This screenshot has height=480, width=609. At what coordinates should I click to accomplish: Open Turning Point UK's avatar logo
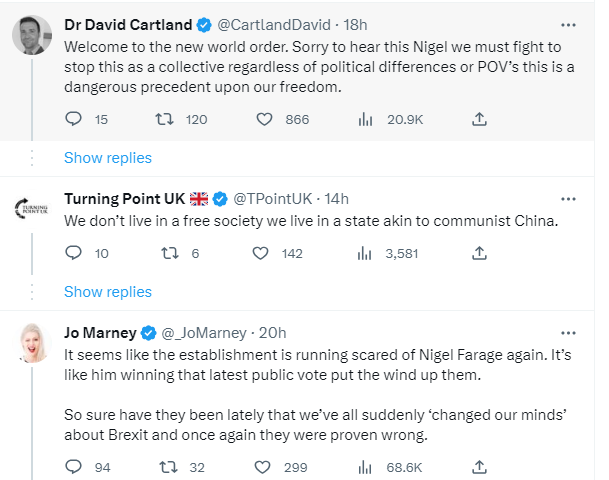pyautogui.click(x=32, y=210)
